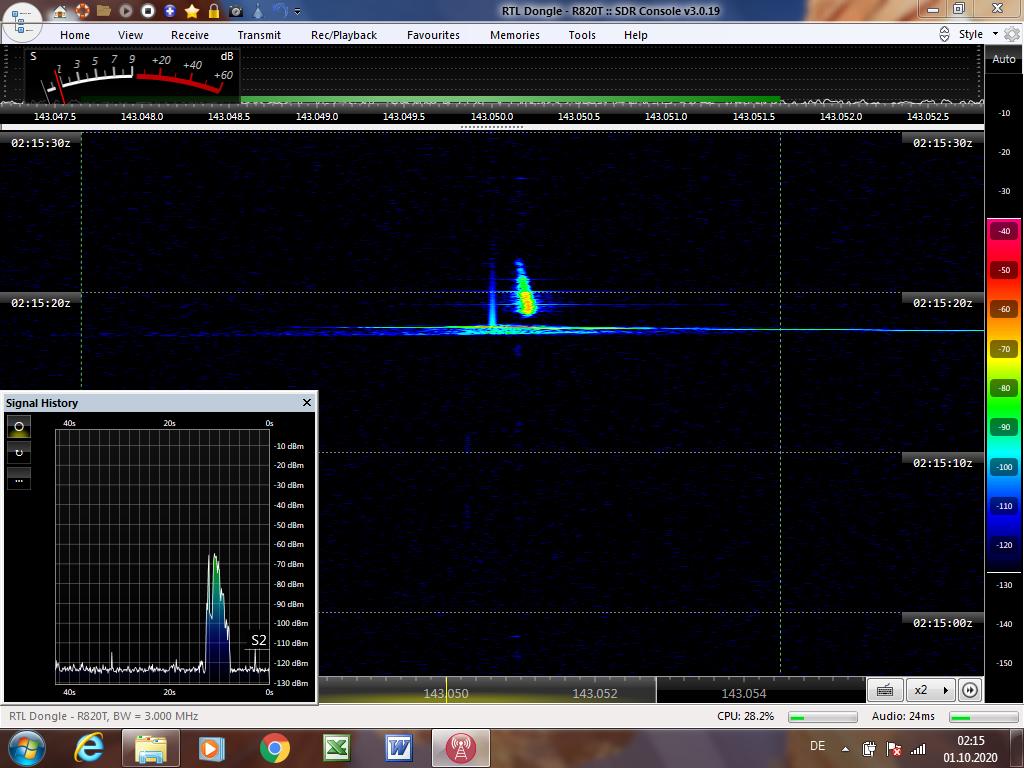Click the -110 blue level on colour scale
This screenshot has height=768, width=1024.
[1004, 505]
